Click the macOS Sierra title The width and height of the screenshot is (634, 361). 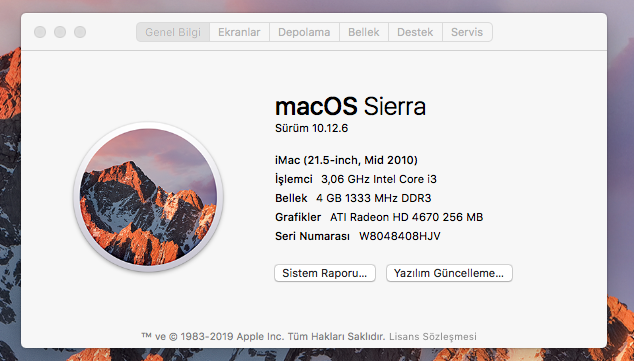350,106
